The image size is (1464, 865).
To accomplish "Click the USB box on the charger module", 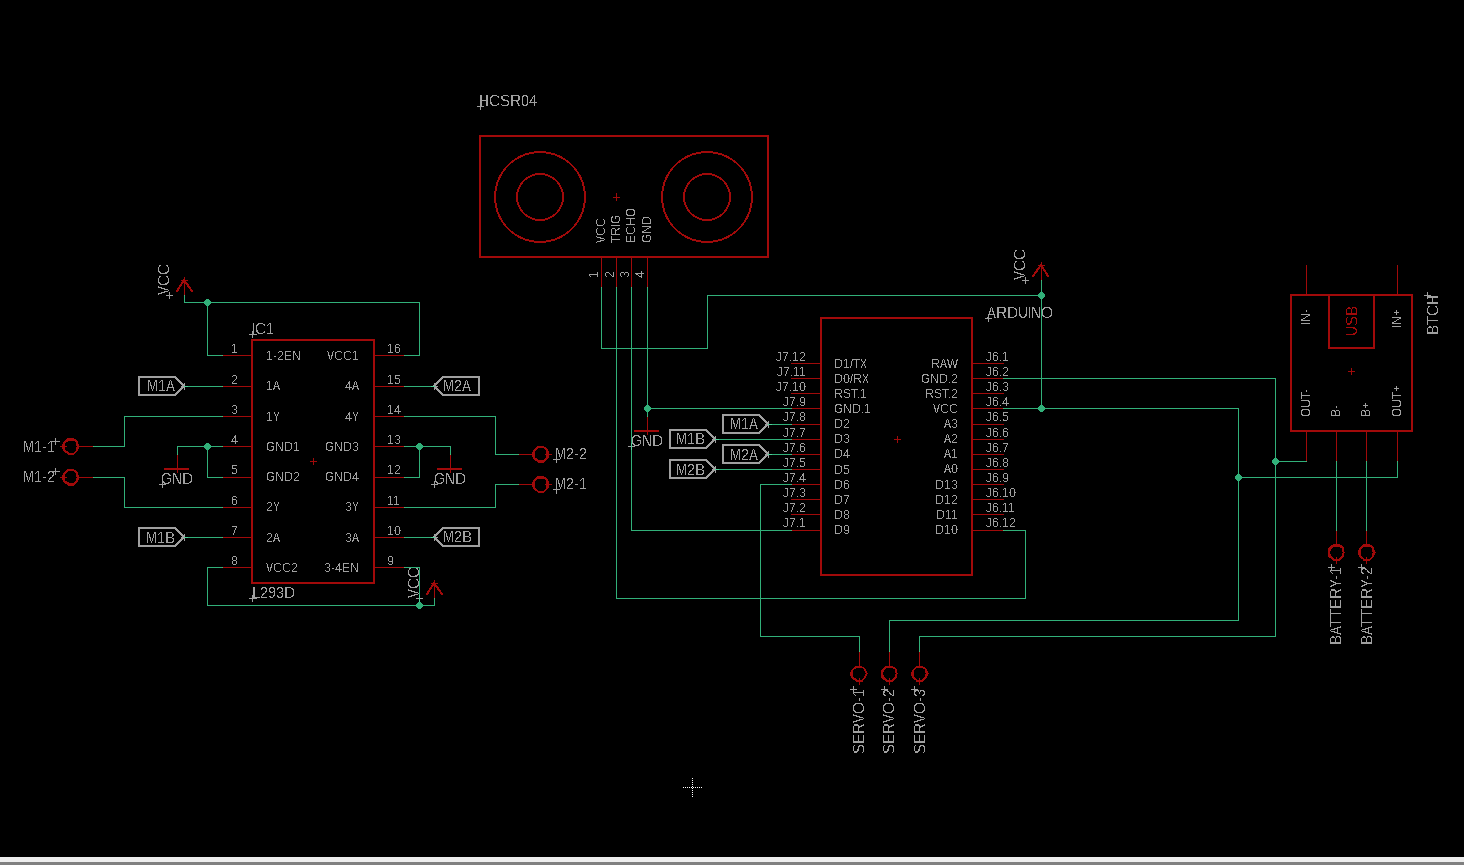I will point(1351,321).
